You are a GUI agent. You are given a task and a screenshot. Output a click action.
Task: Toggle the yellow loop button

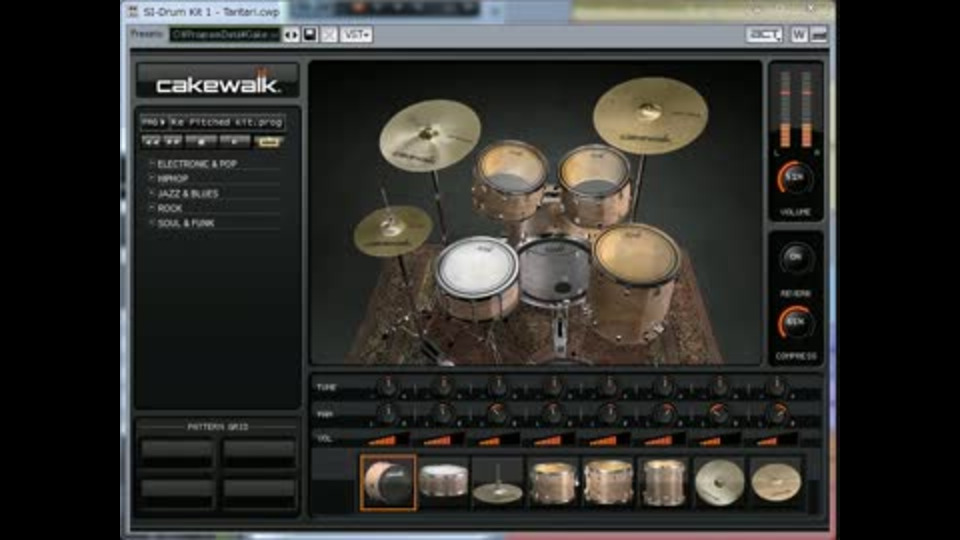tap(268, 142)
